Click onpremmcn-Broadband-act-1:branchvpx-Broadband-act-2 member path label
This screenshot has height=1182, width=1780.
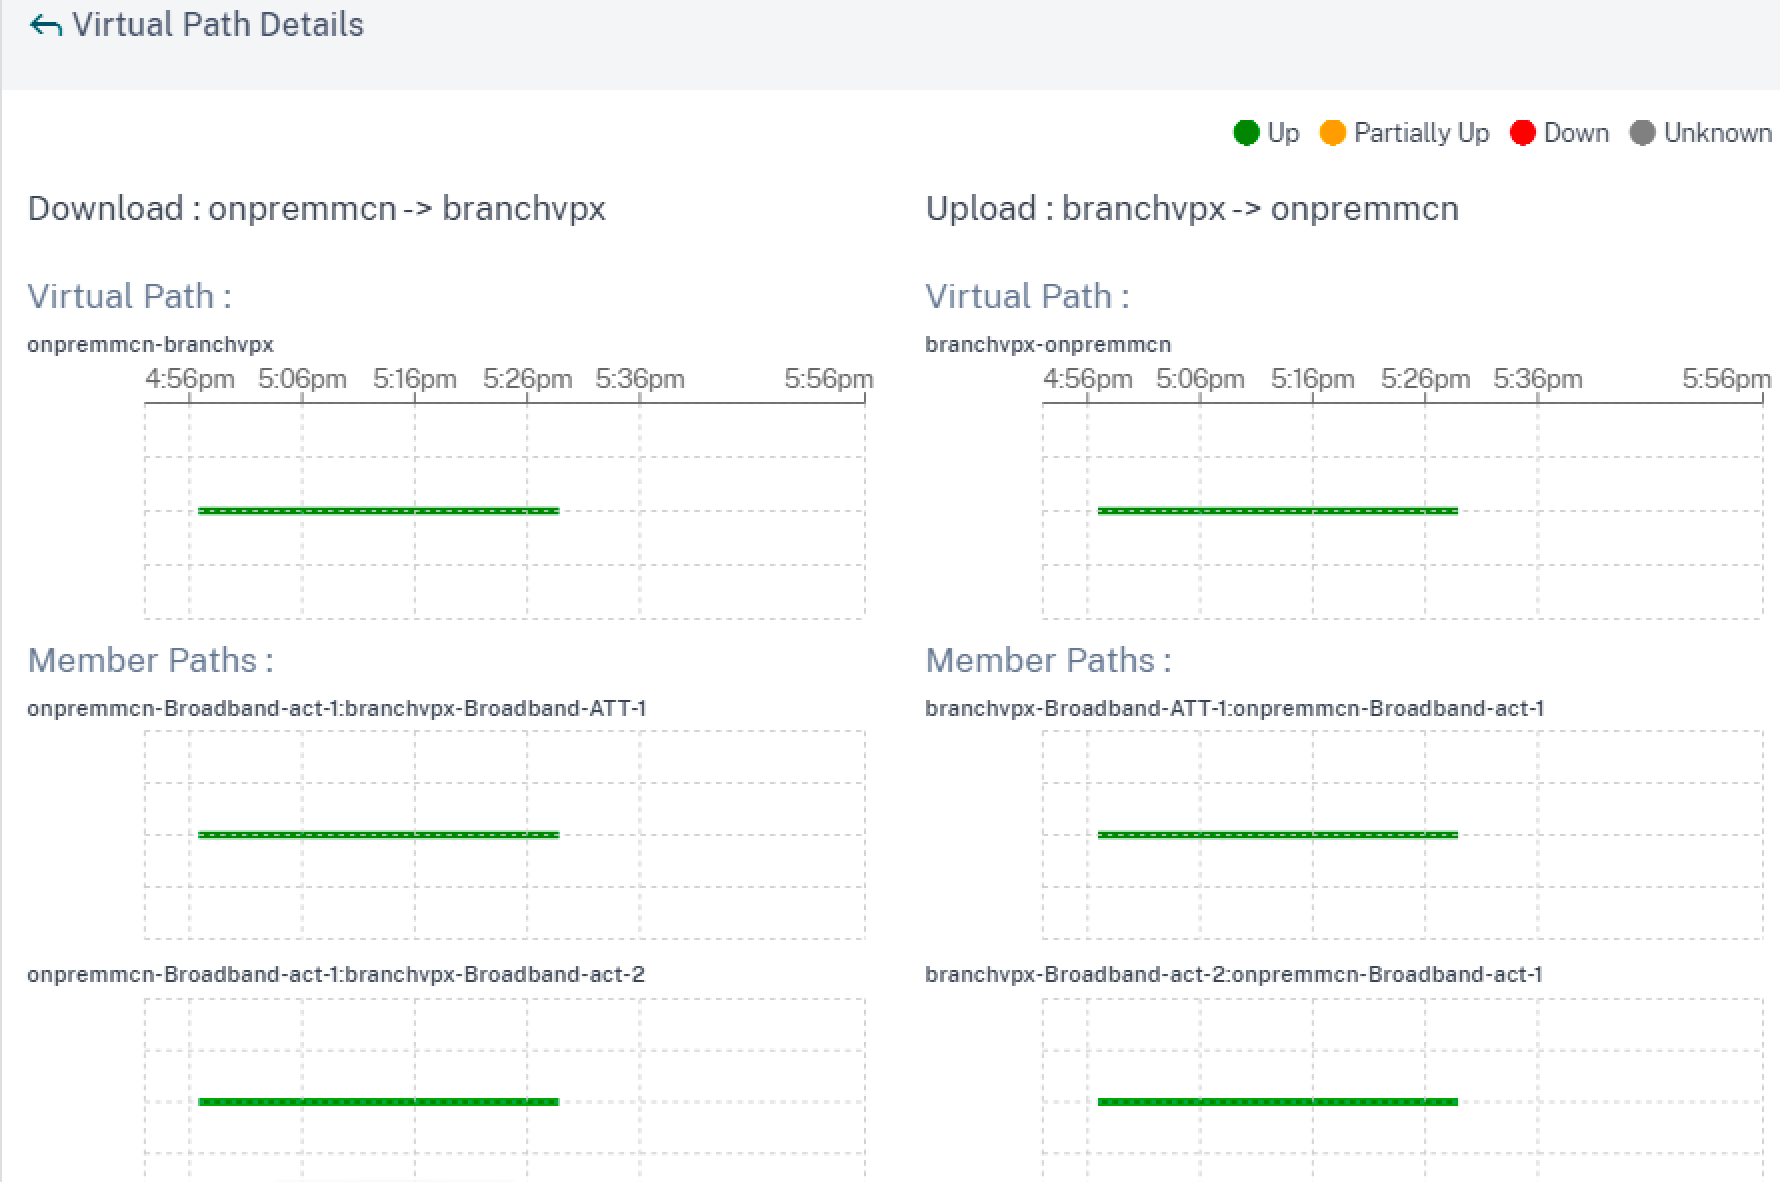pos(336,975)
